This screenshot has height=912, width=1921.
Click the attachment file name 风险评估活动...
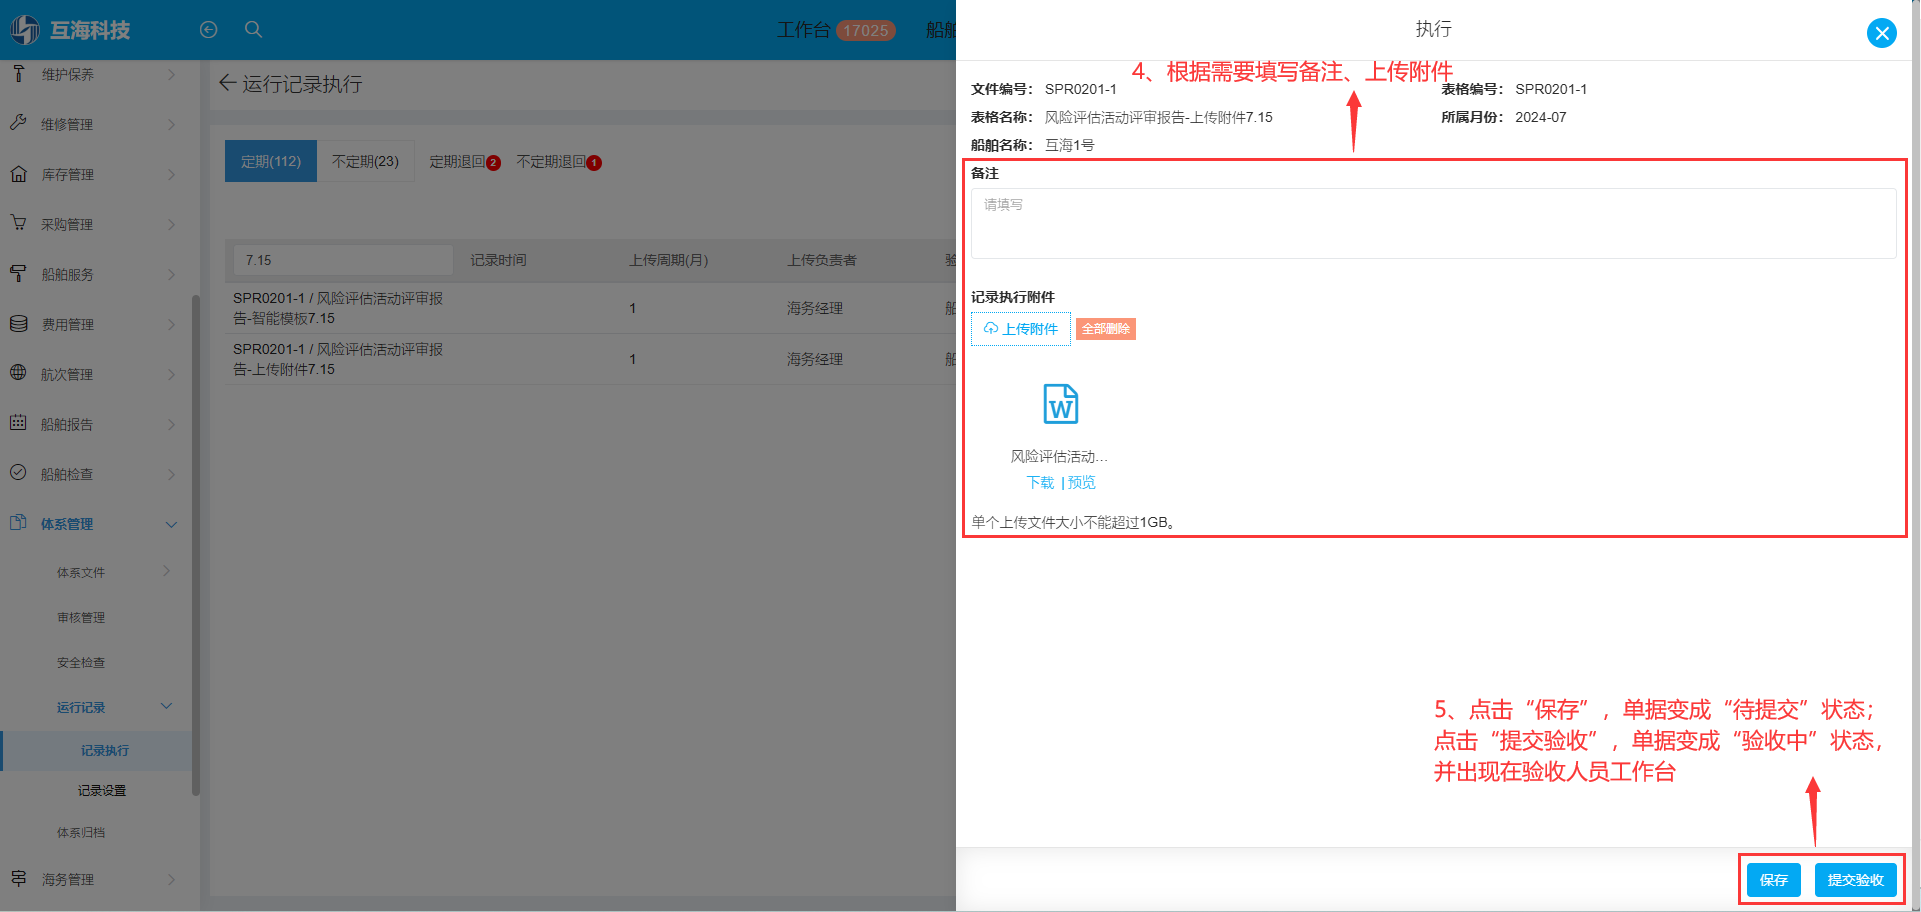1059,456
